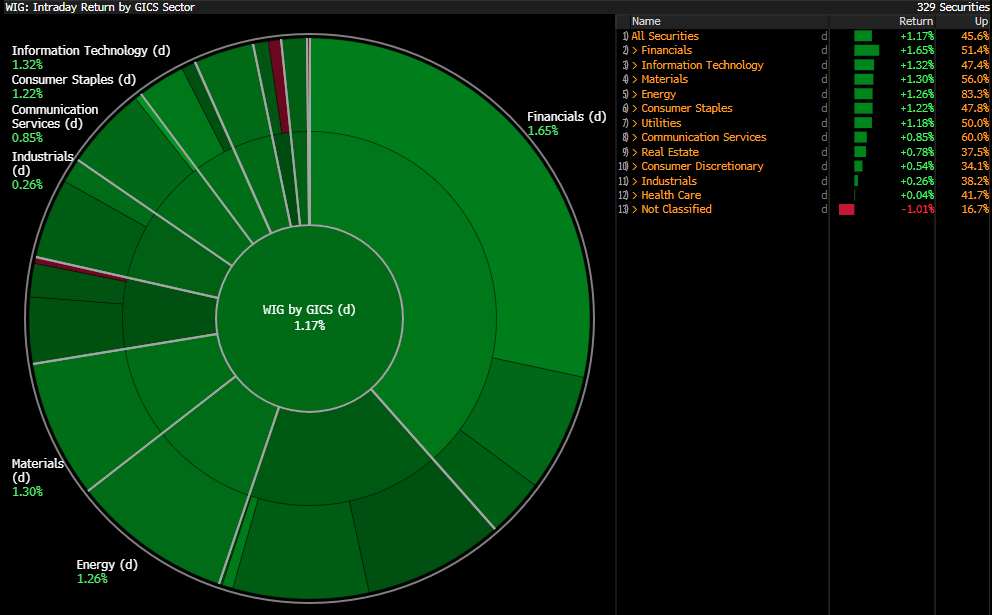This screenshot has width=992, height=615.
Task: Select the Utilities table row
Action: 661,123
